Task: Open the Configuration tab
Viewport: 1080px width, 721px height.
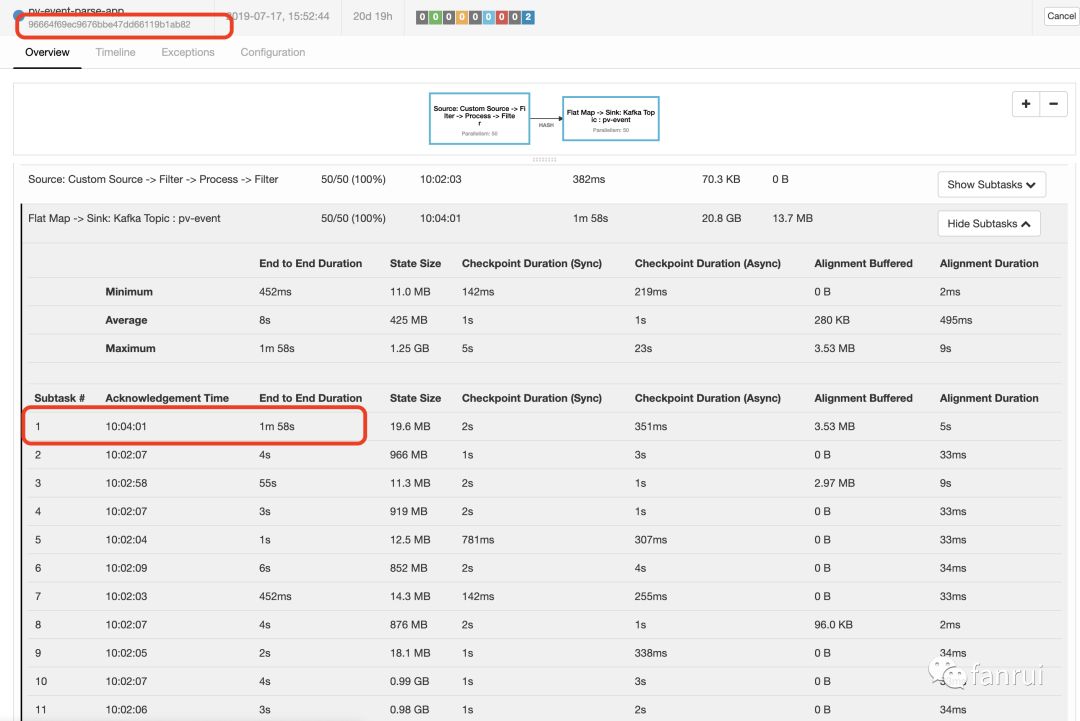Action: 273,52
